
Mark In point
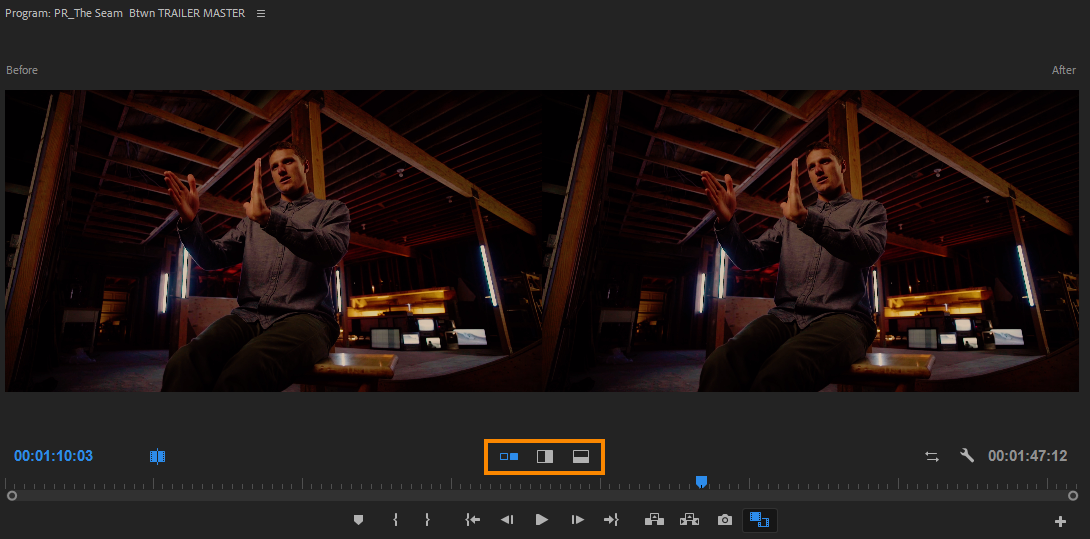[x=395, y=520]
